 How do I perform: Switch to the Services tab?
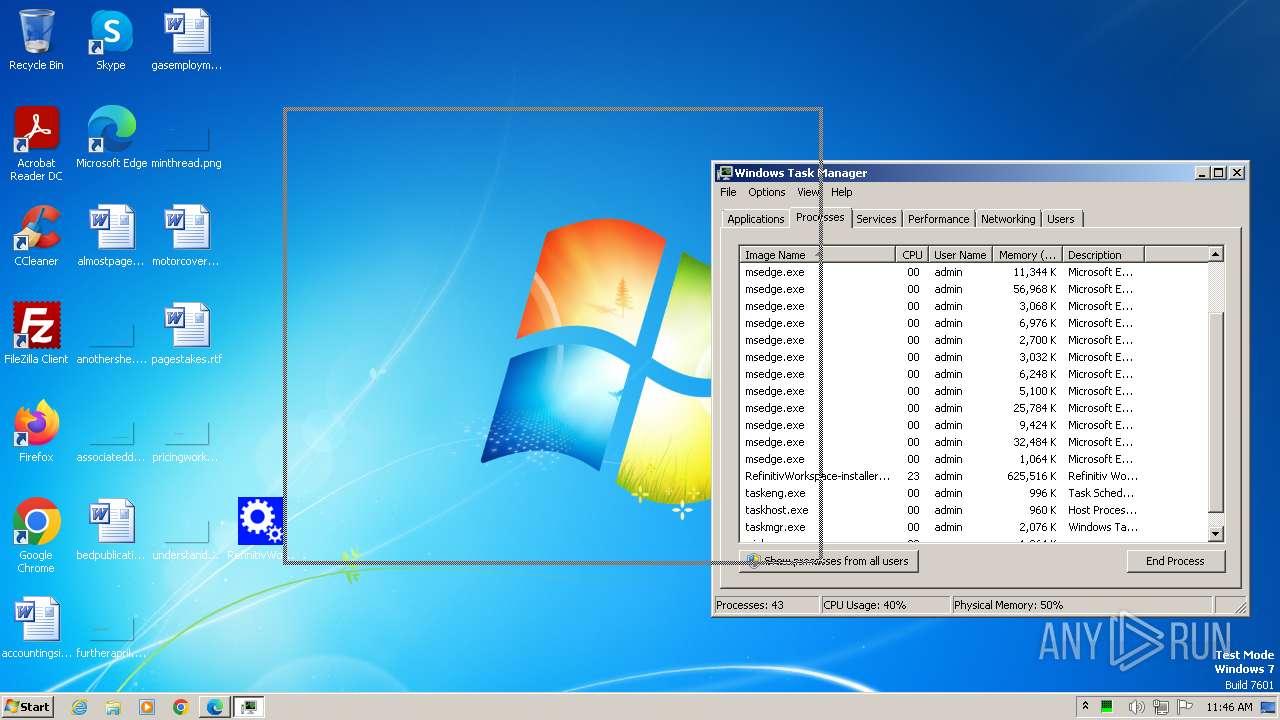pyautogui.click(x=876, y=219)
